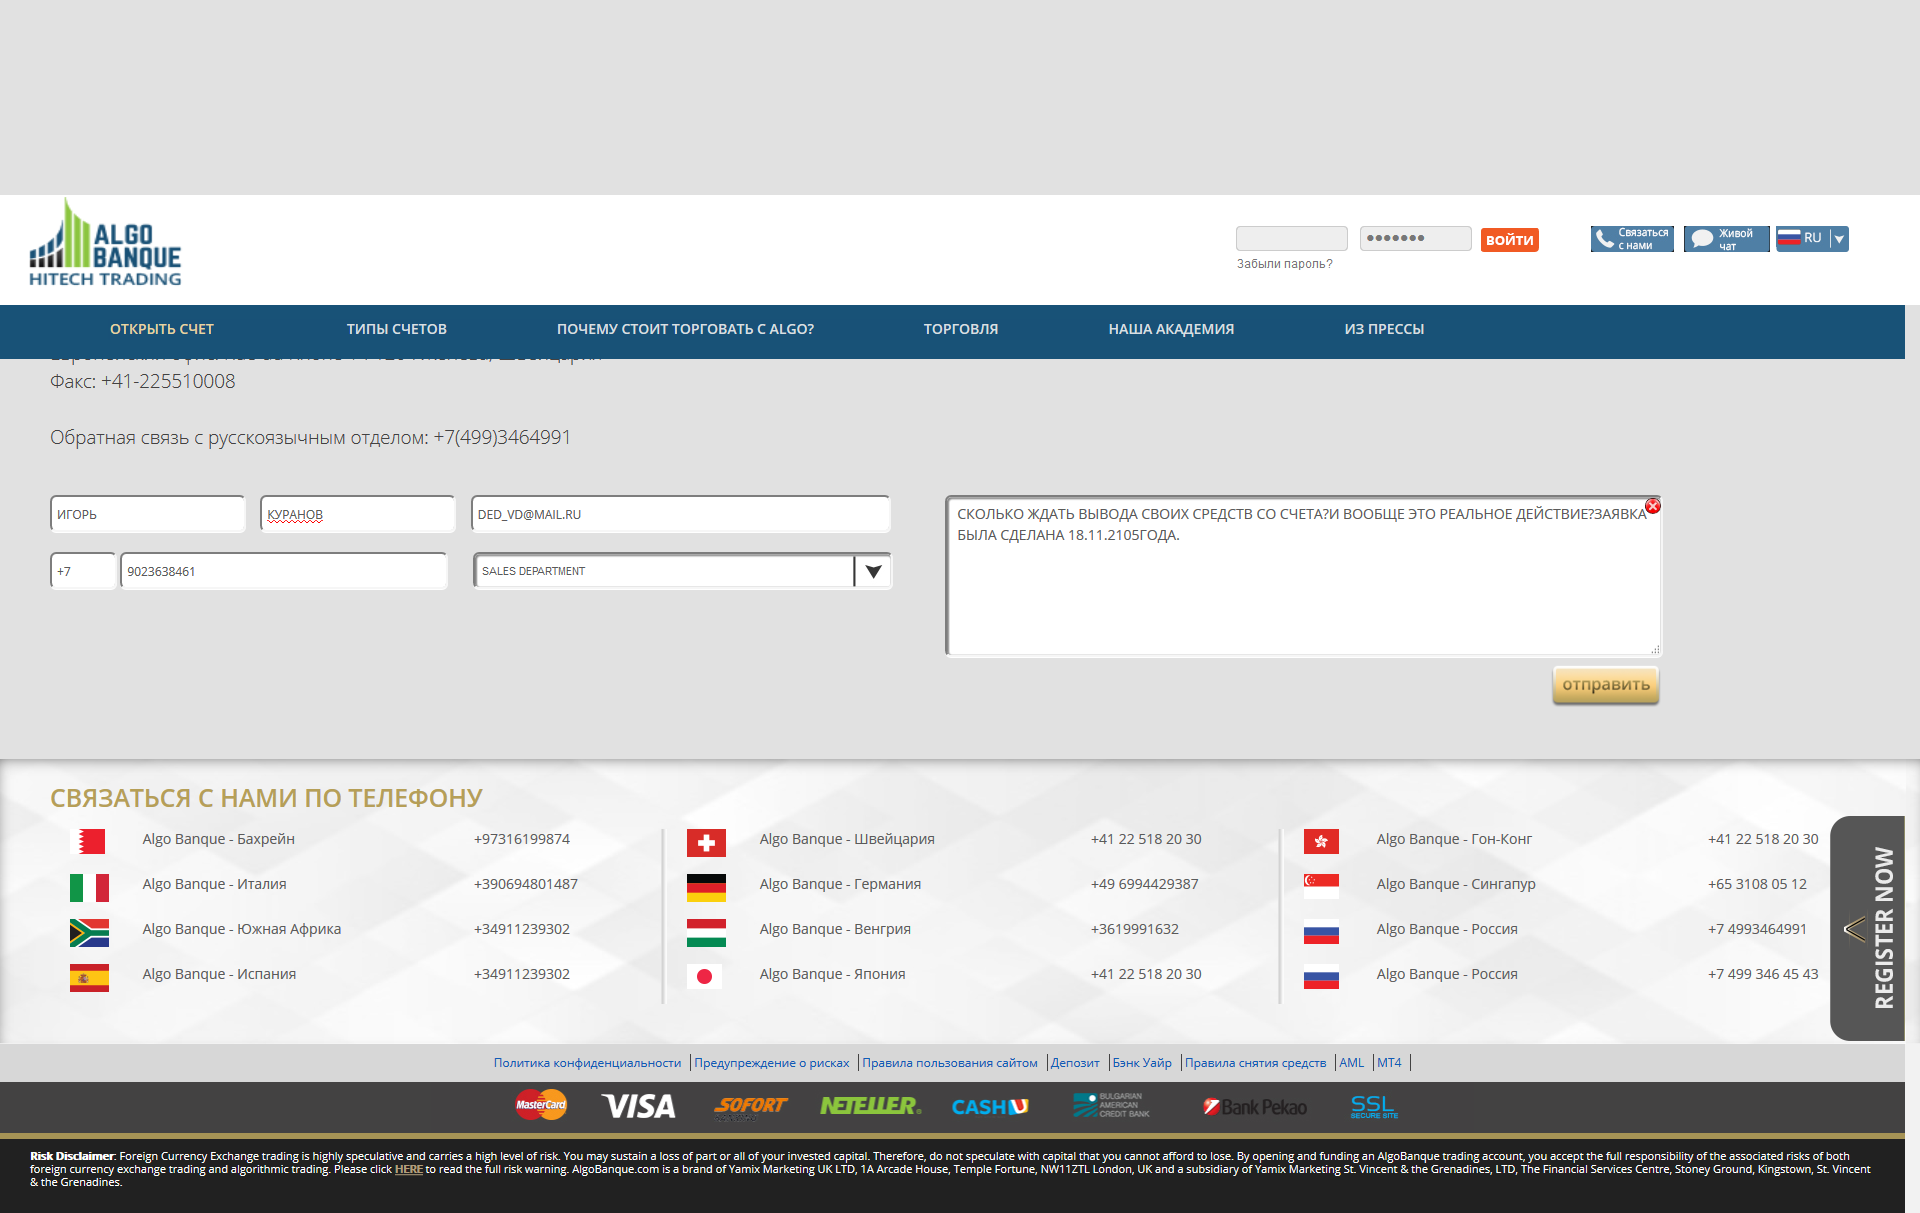Click the Bahrain flag icon

click(89, 841)
